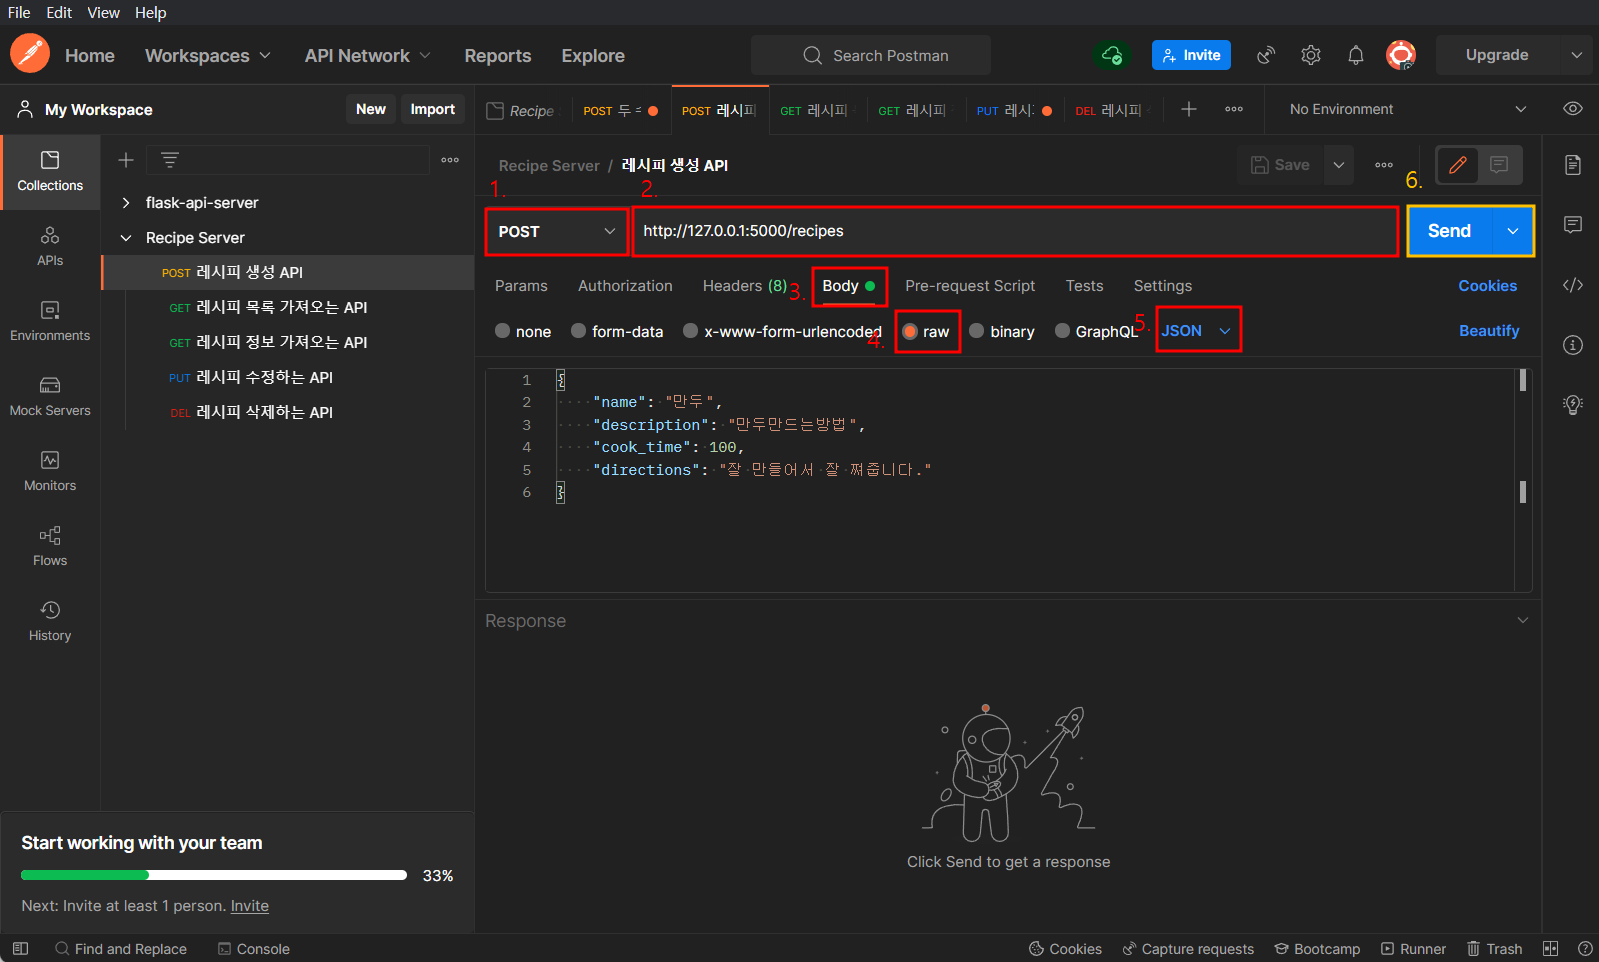Switch to the Tests tab
Screen dimensions: 1599x962
click(1084, 285)
